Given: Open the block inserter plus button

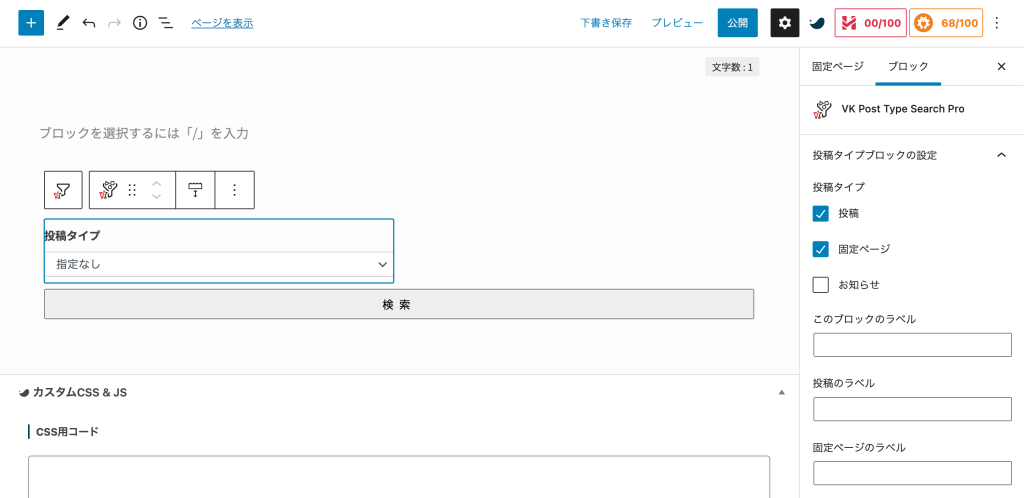Looking at the screenshot, I should point(31,23).
